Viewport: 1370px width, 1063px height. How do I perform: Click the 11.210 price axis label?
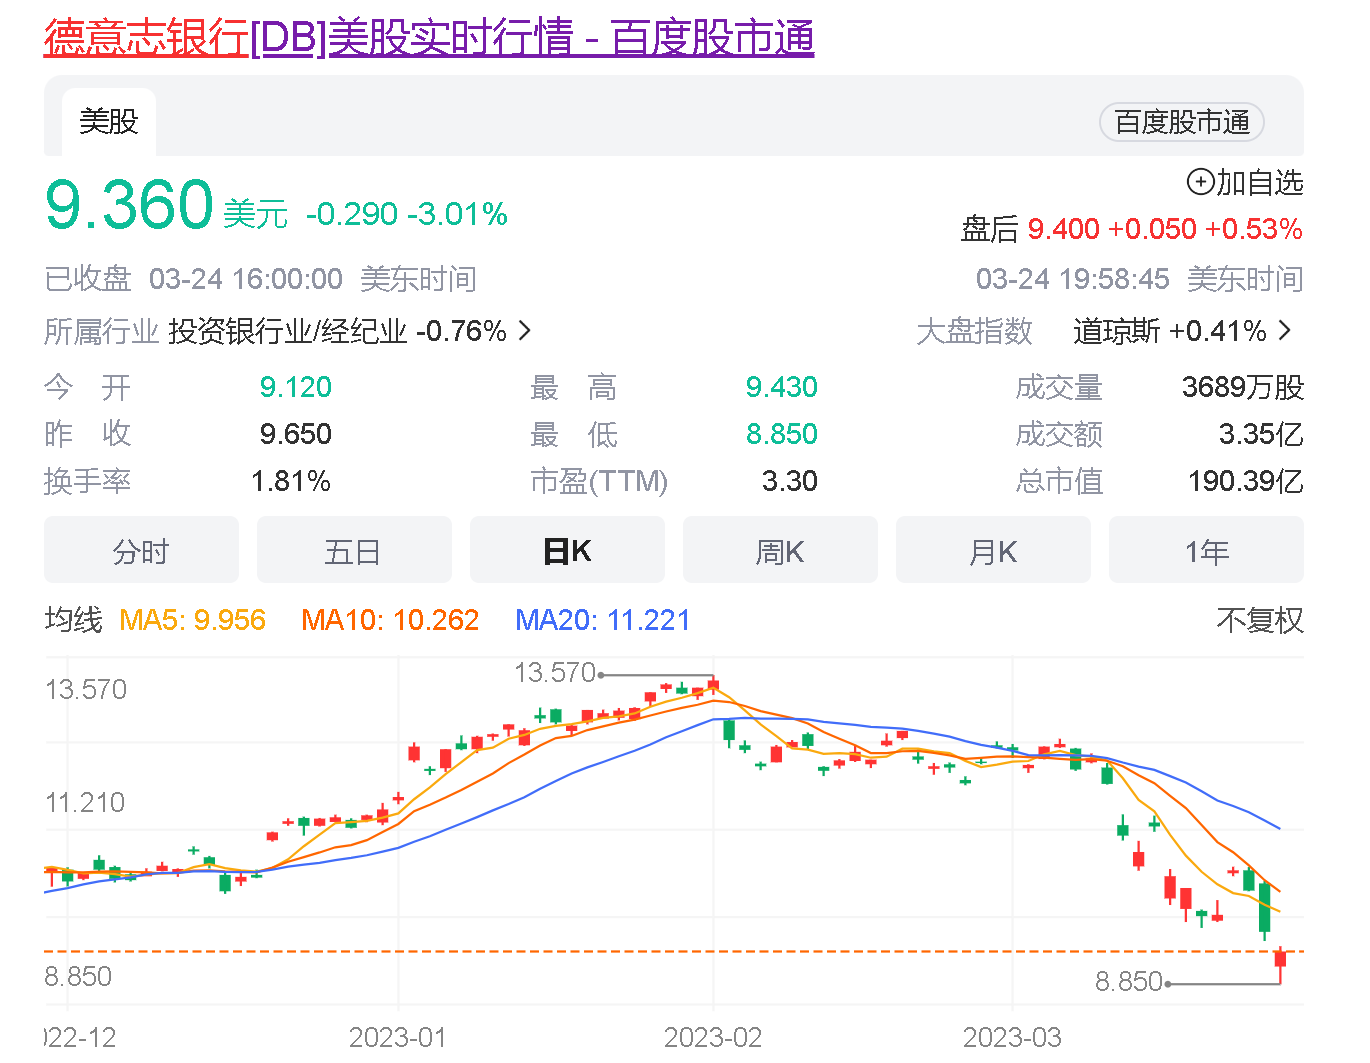click(85, 803)
